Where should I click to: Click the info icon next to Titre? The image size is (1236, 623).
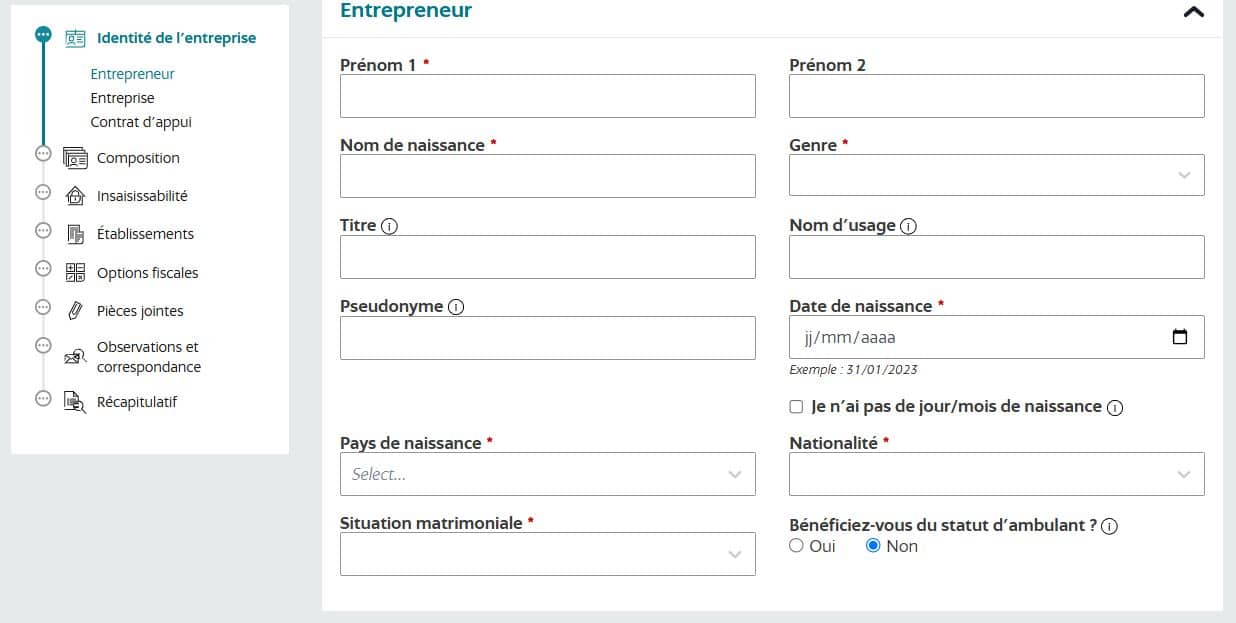[391, 224]
